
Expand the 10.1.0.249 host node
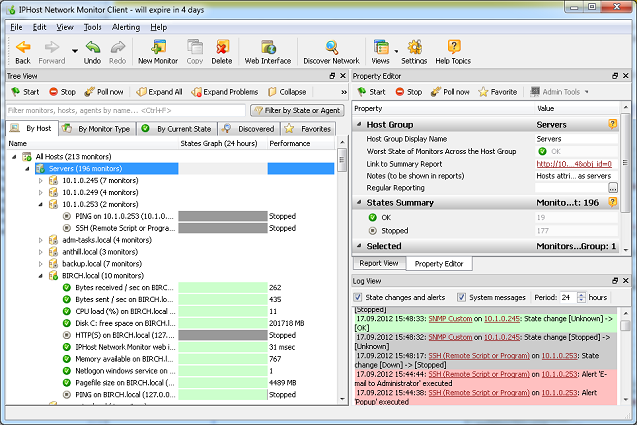(41, 192)
